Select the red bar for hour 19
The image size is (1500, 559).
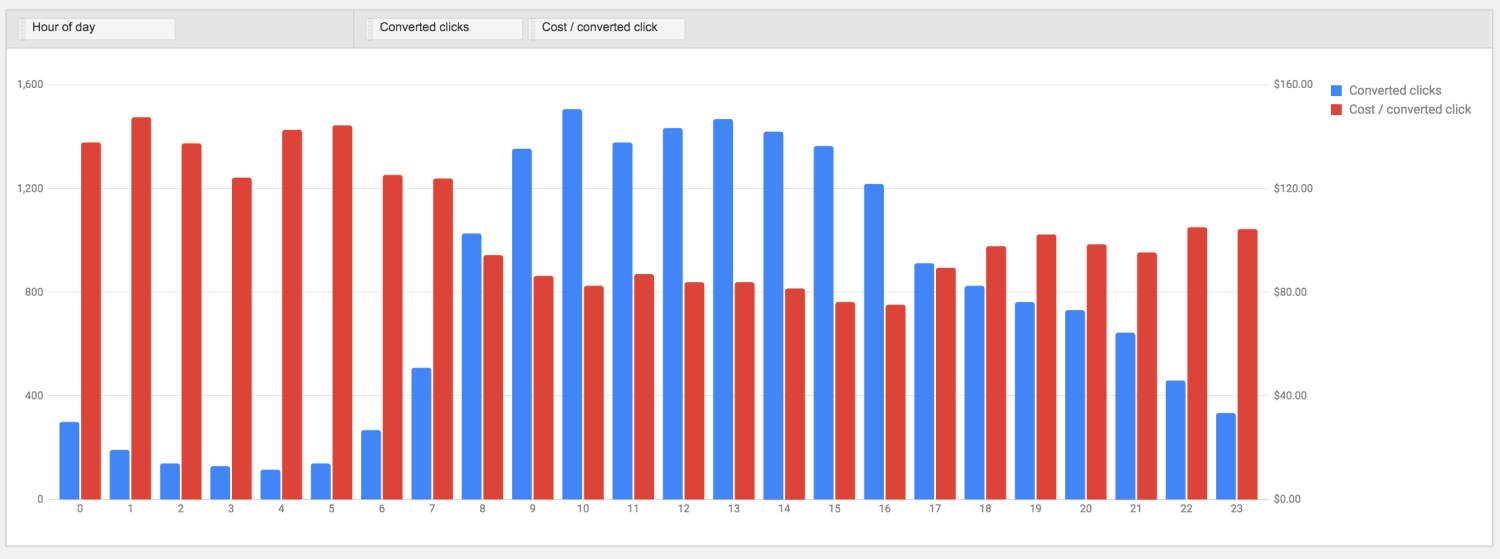pyautogui.click(x=1046, y=367)
